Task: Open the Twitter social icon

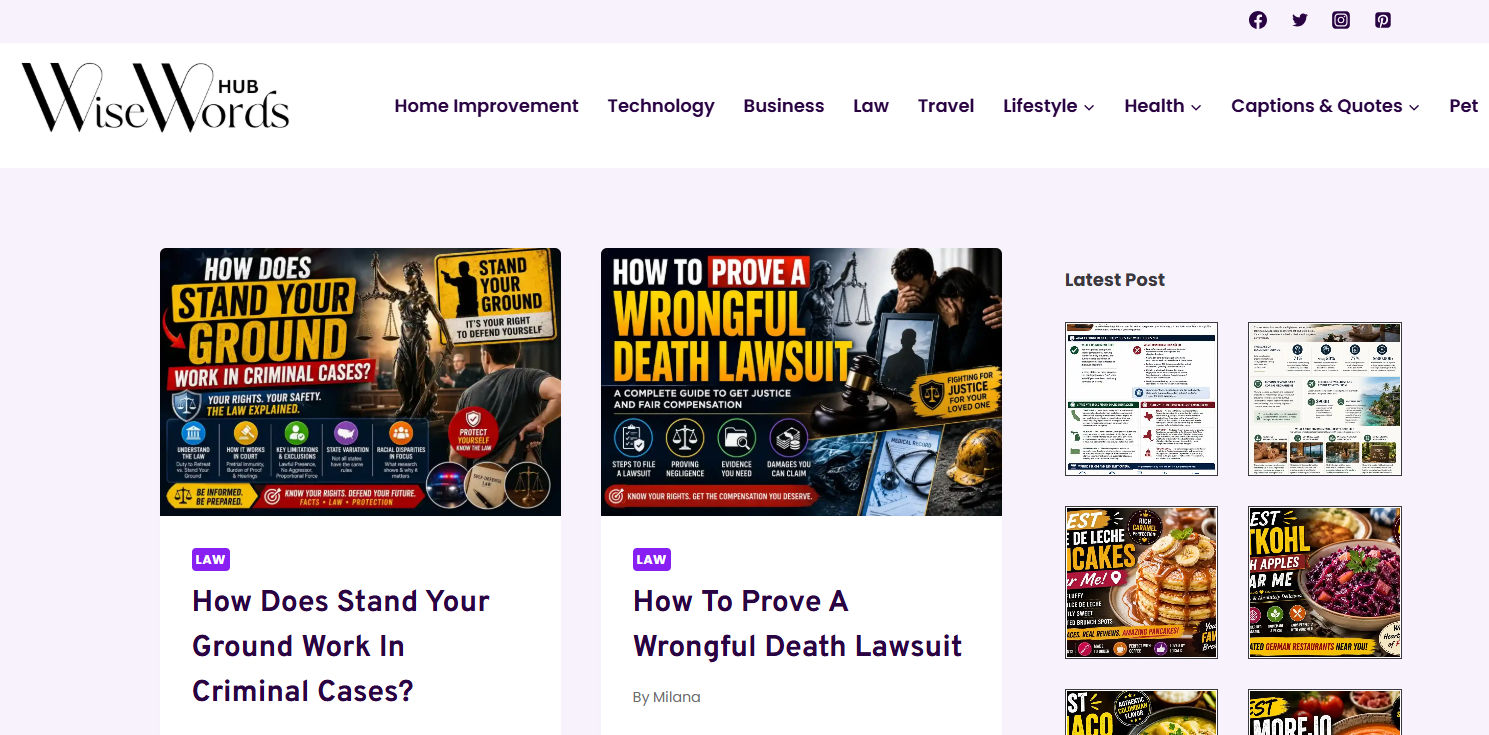Action: click(1300, 20)
